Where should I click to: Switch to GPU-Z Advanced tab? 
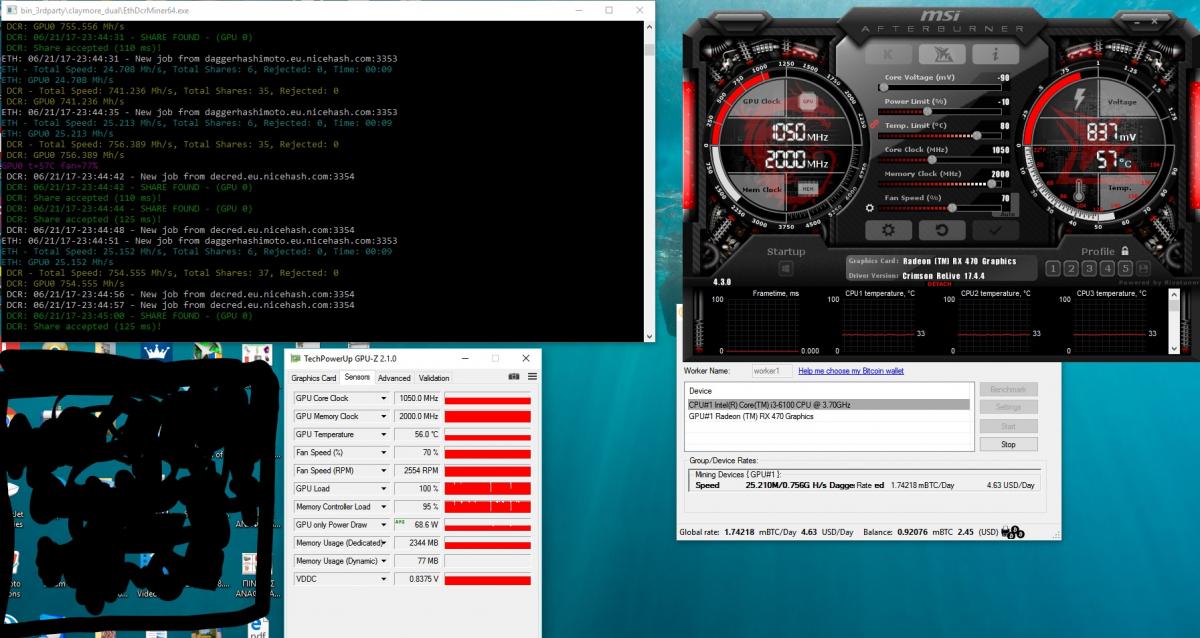tap(394, 378)
